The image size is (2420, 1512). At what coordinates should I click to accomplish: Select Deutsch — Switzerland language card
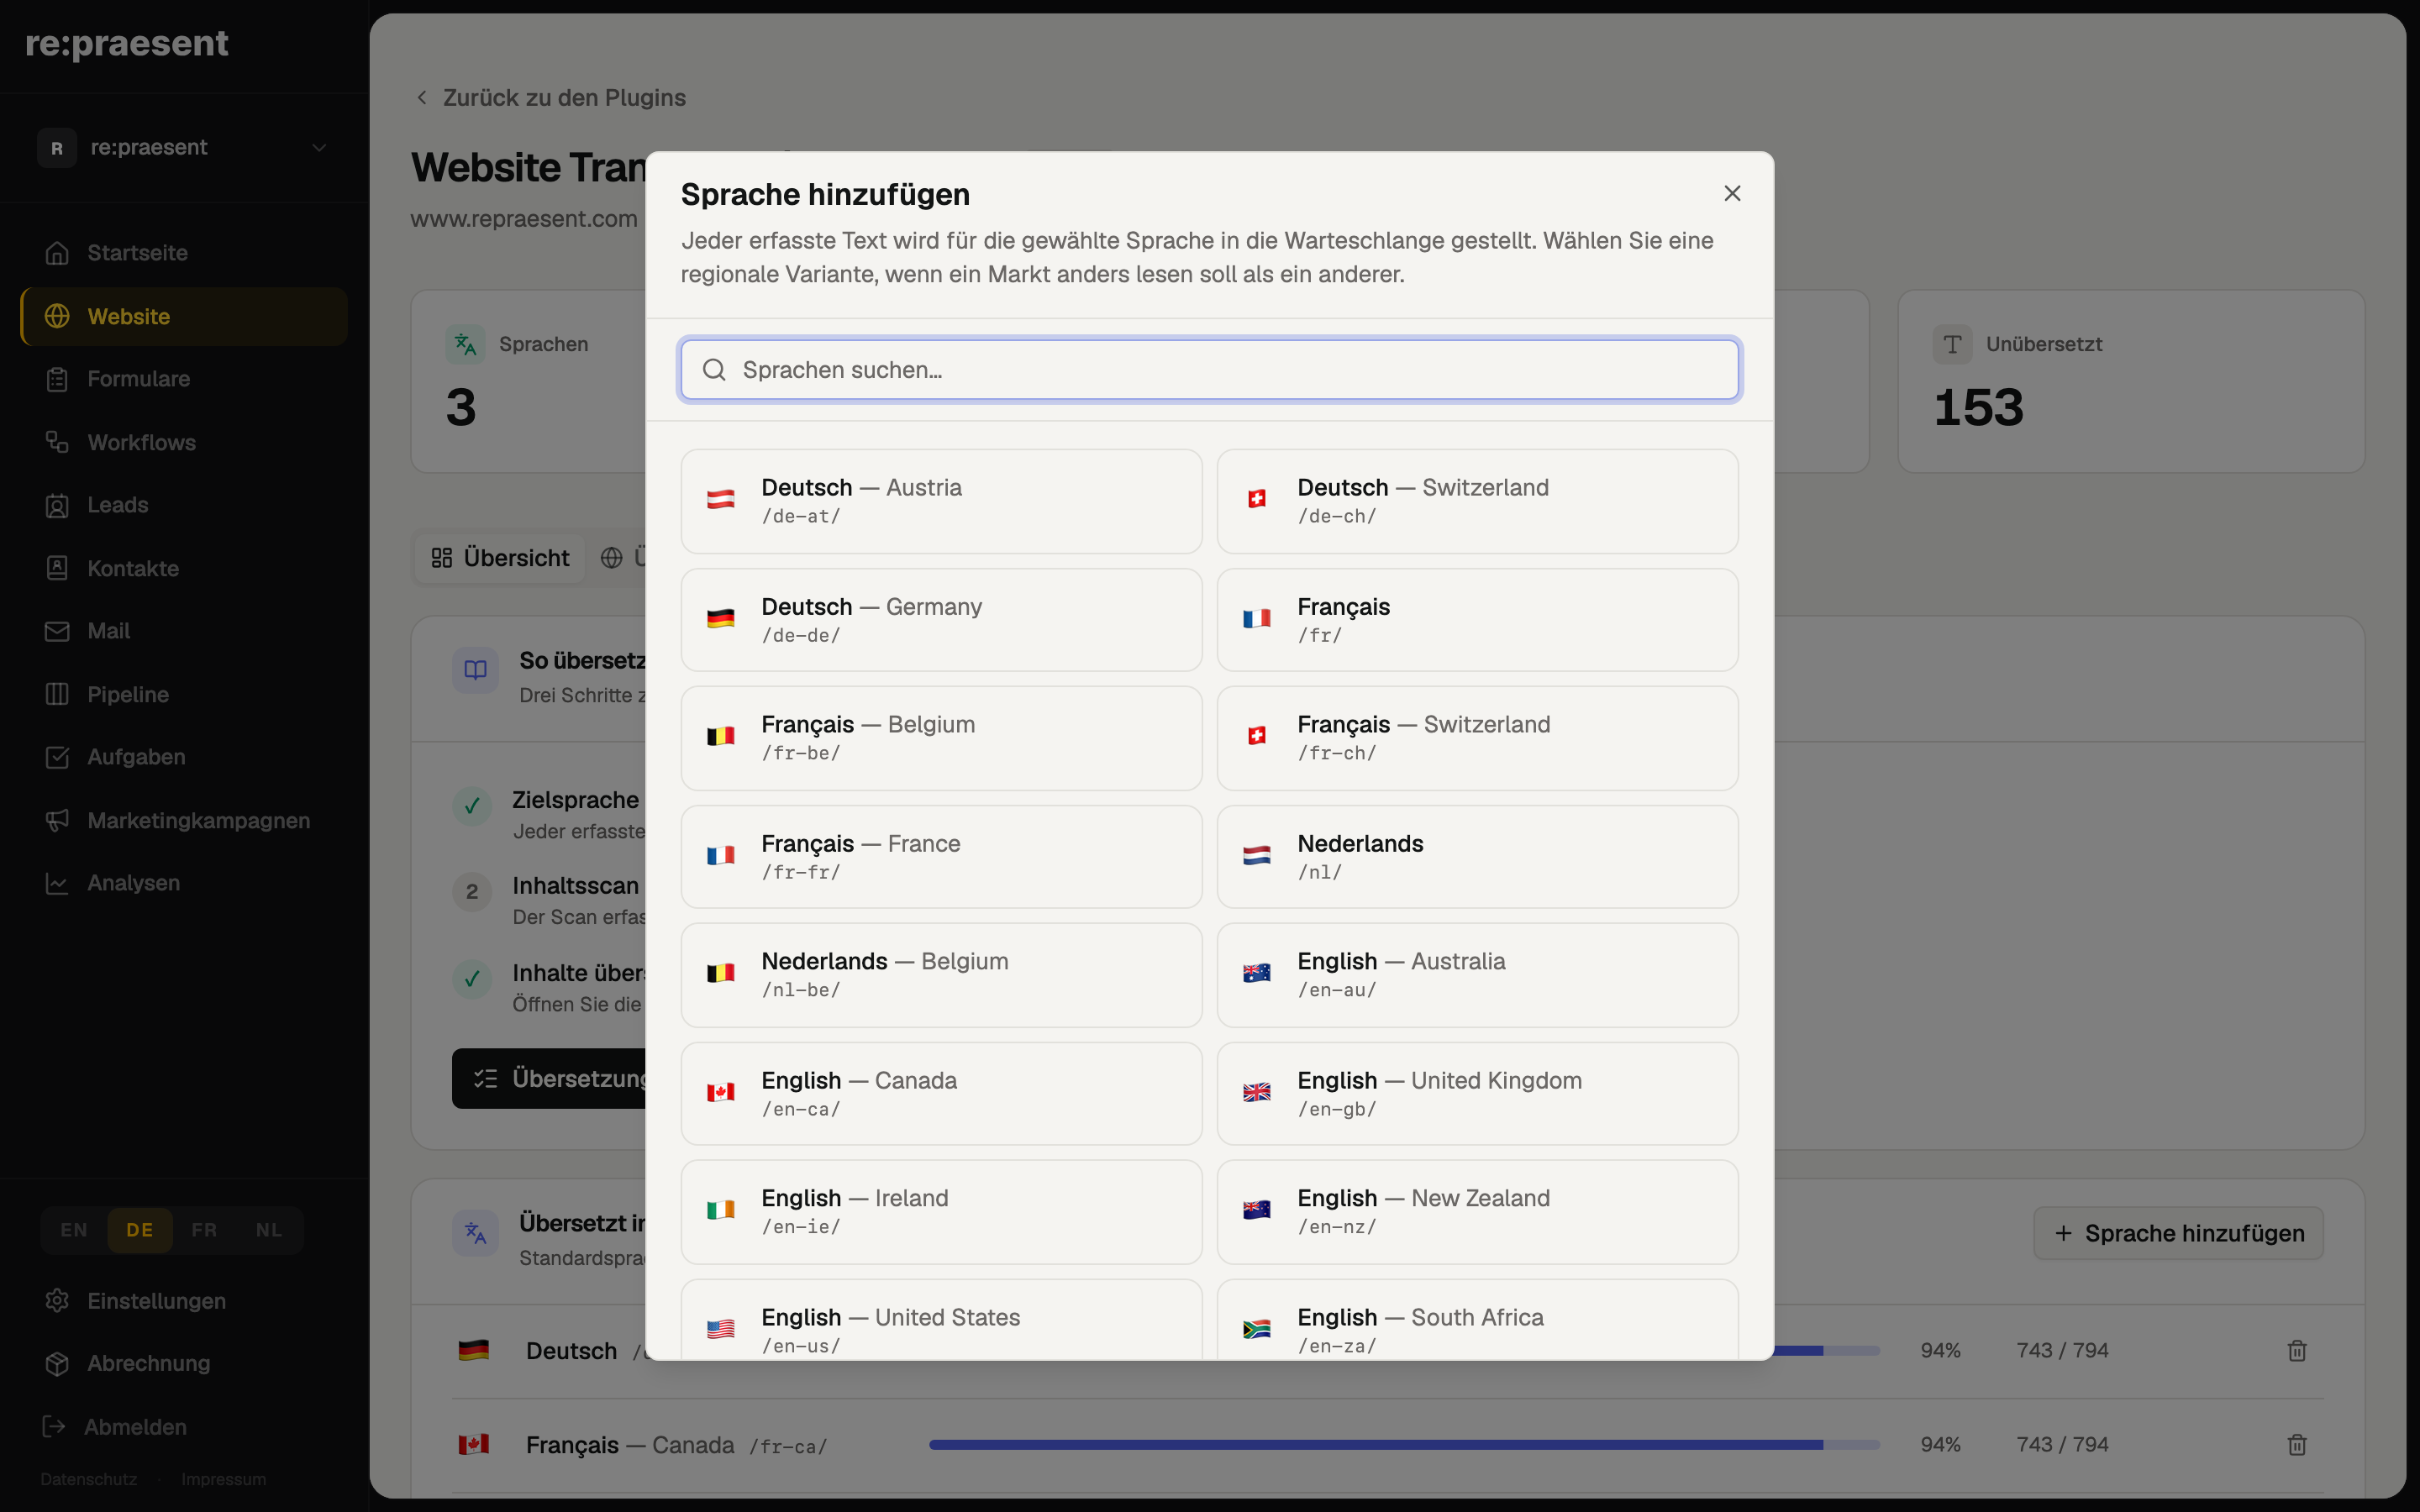[1477, 501]
